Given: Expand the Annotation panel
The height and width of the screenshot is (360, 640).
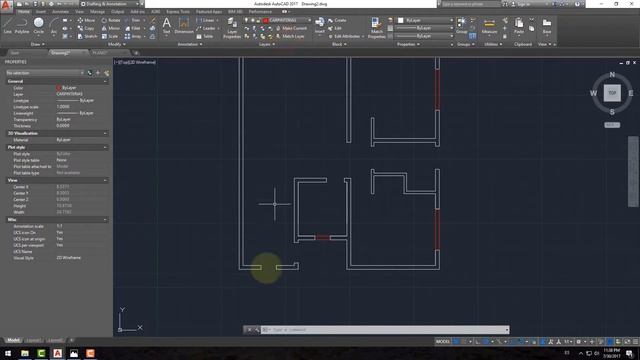Looking at the screenshot, I should tap(190, 44).
